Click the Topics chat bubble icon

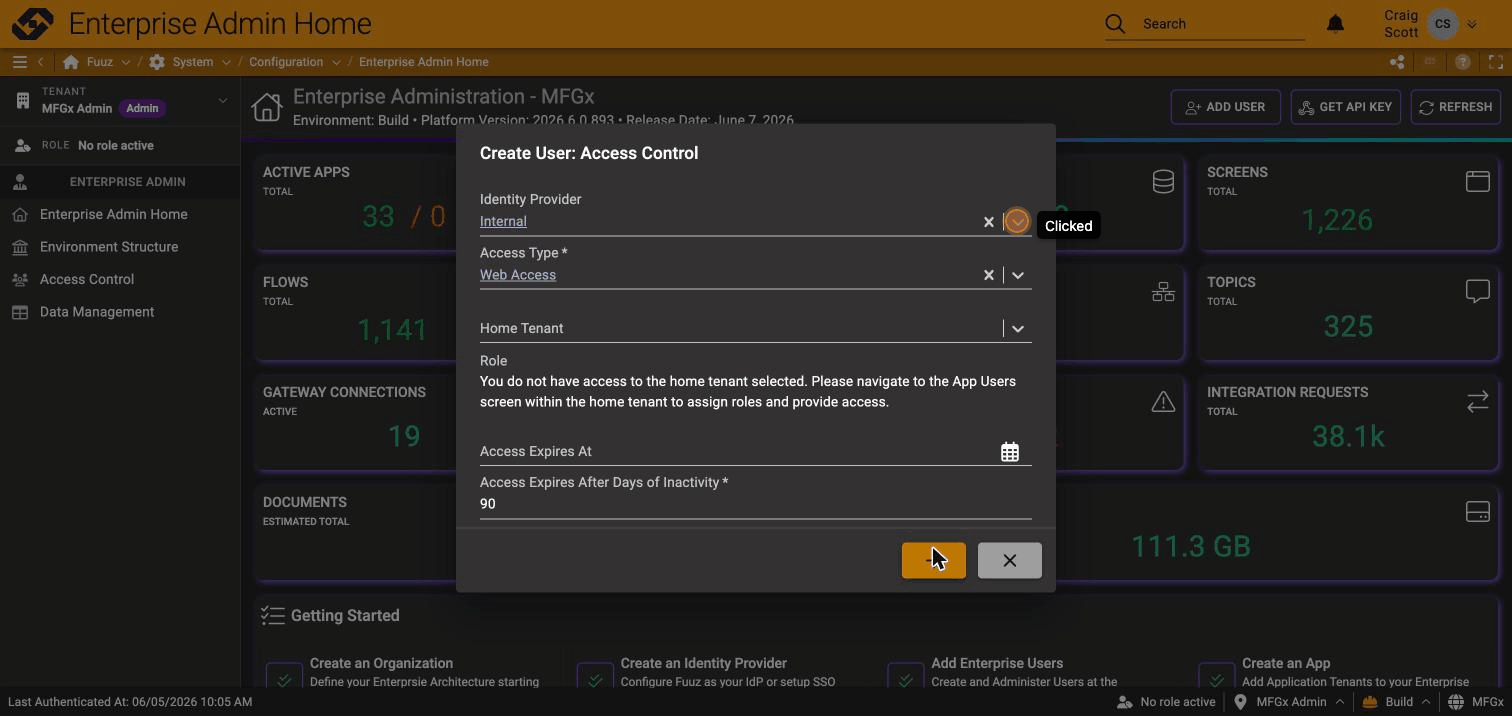coord(1477,291)
